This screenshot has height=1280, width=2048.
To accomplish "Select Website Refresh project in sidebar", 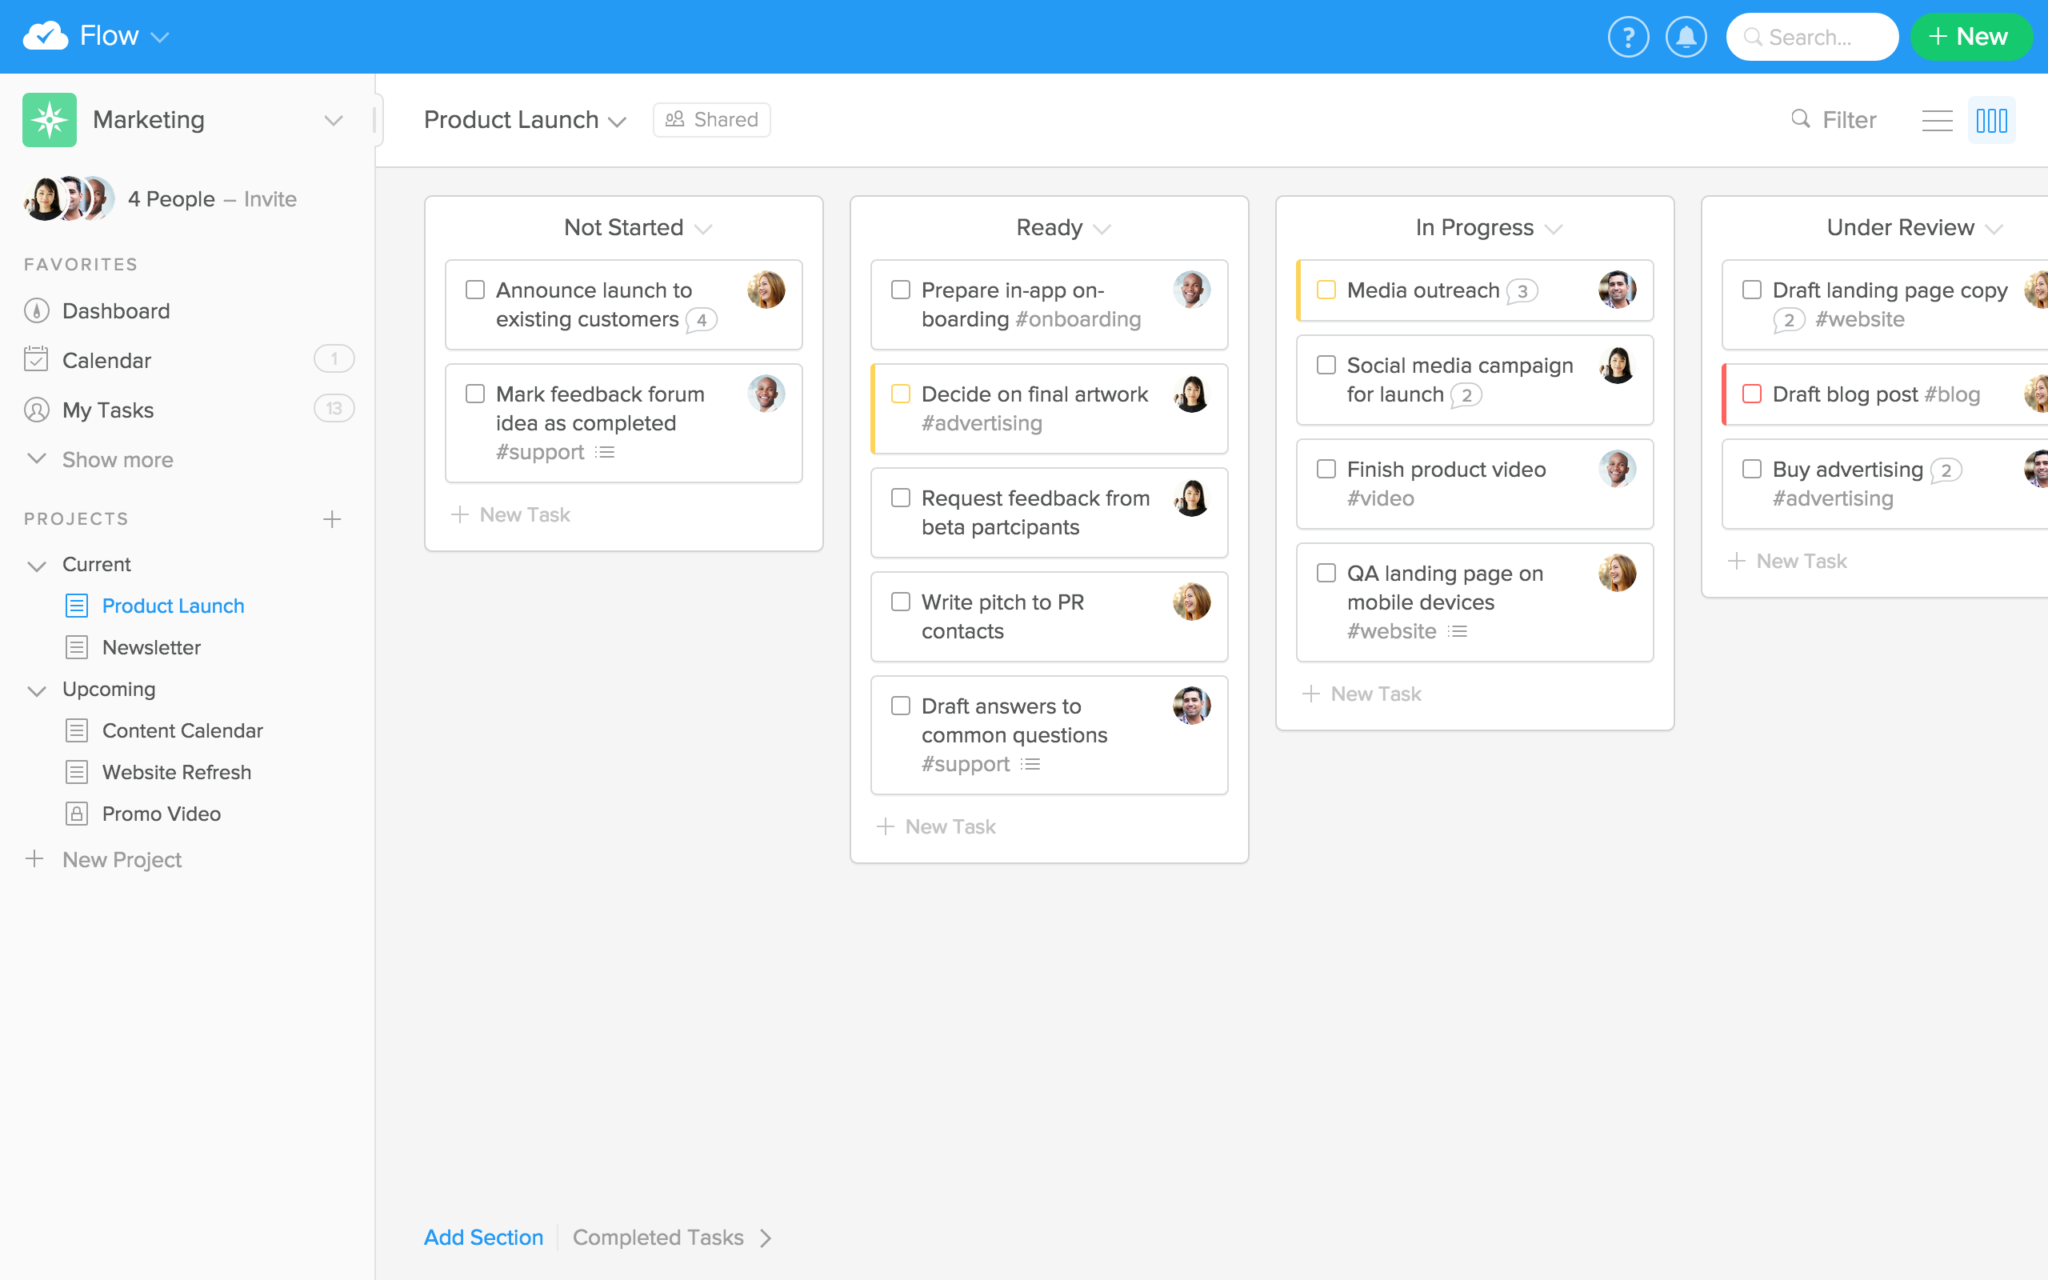I will coord(176,773).
